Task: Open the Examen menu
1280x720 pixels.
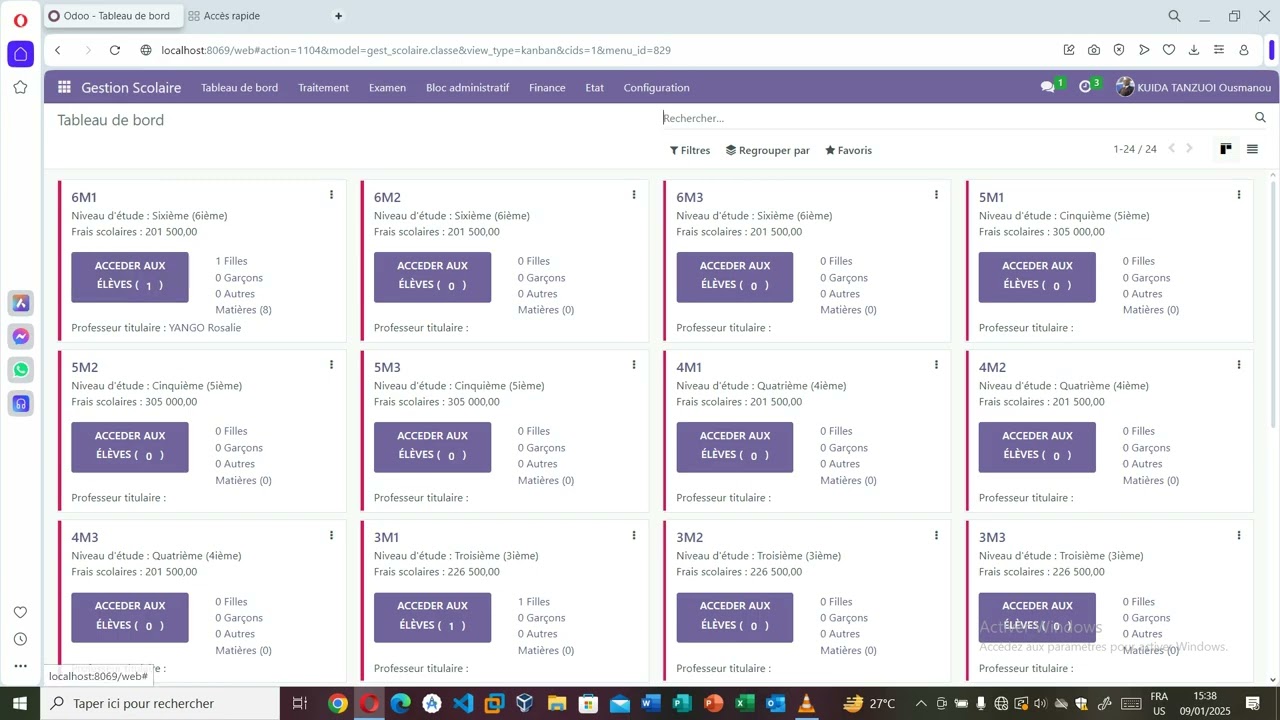Action: 387,87
